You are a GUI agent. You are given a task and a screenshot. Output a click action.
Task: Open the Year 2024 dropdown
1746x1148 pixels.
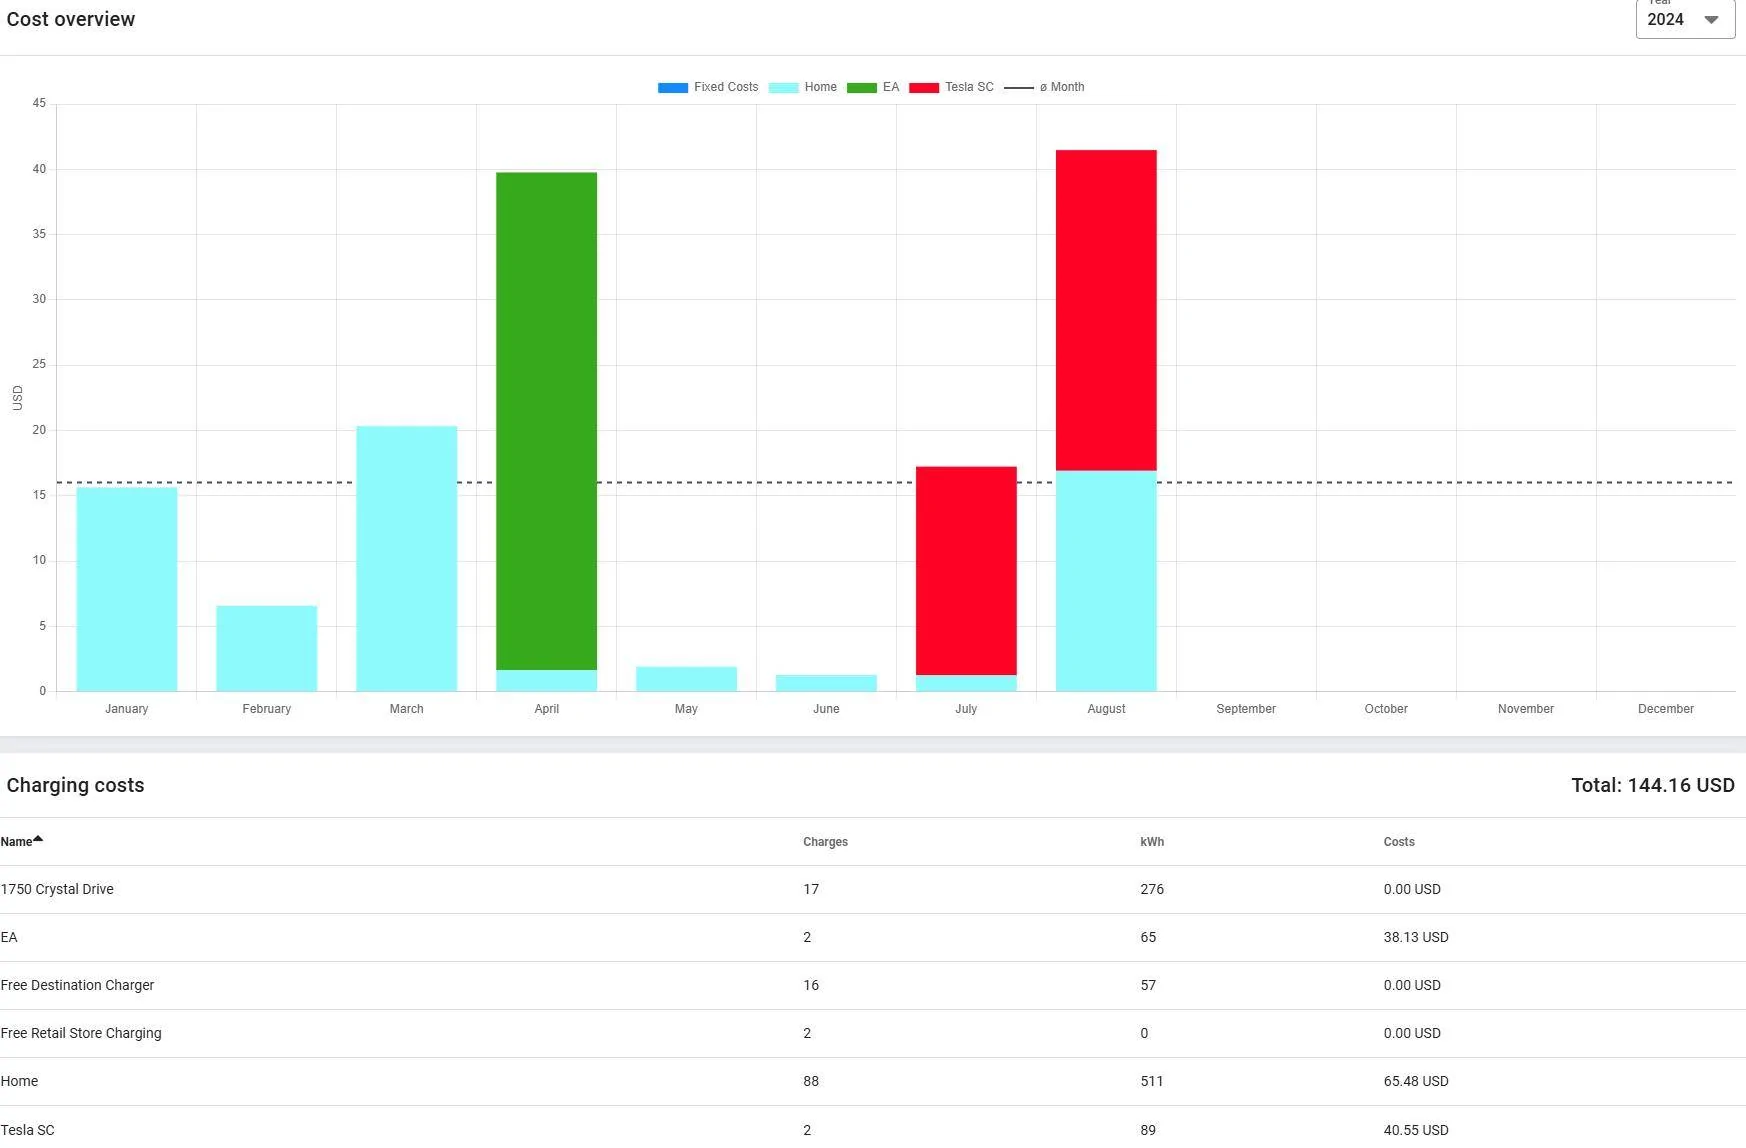click(x=1685, y=19)
